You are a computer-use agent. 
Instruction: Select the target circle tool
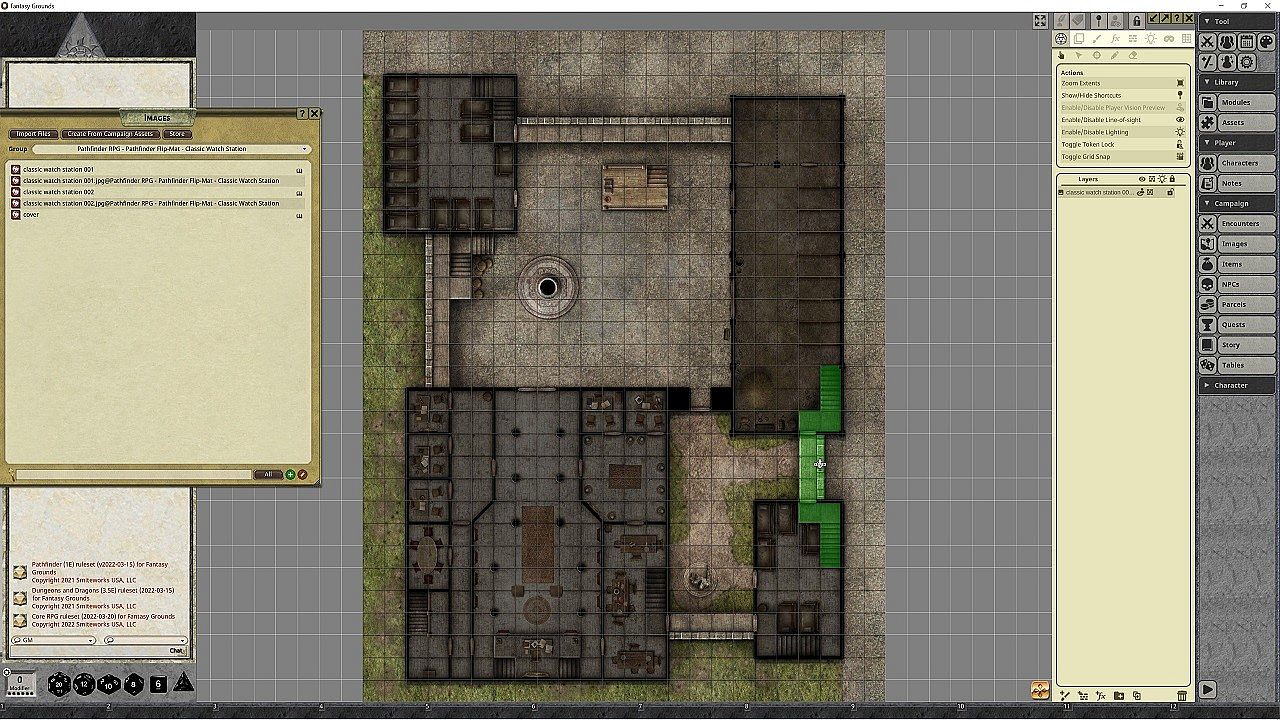pyautogui.click(x=1097, y=56)
